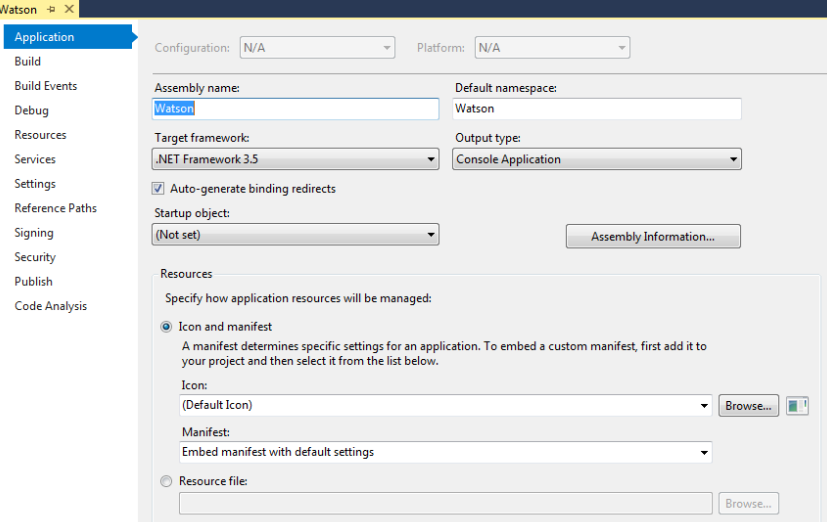Click the "Manifest:" label
The image size is (827, 522).
(206, 432)
